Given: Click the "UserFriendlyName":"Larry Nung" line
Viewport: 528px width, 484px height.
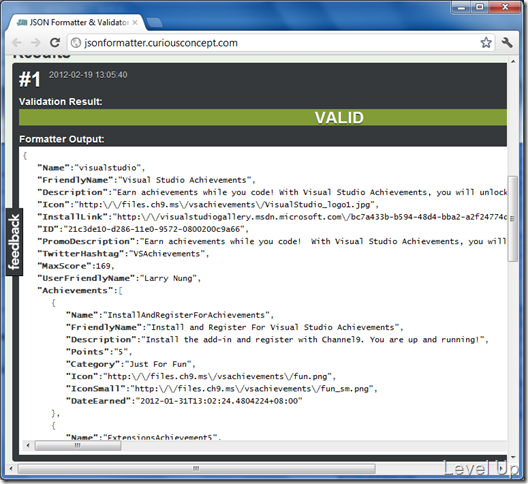Looking at the screenshot, I should pyautogui.click(x=119, y=279).
